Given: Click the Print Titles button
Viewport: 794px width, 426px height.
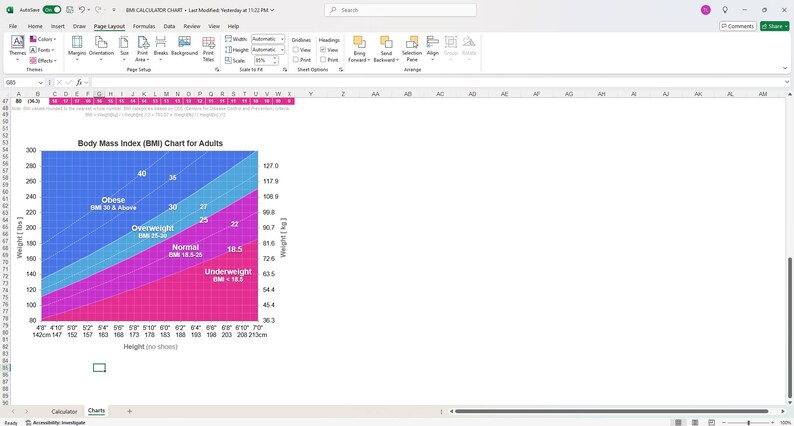Looking at the screenshot, I should 208,49.
